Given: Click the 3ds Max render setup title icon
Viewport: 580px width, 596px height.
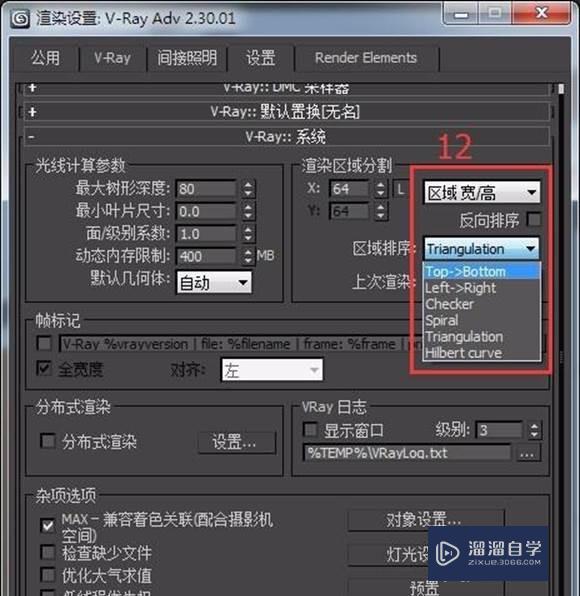Looking at the screenshot, I should (20, 19).
